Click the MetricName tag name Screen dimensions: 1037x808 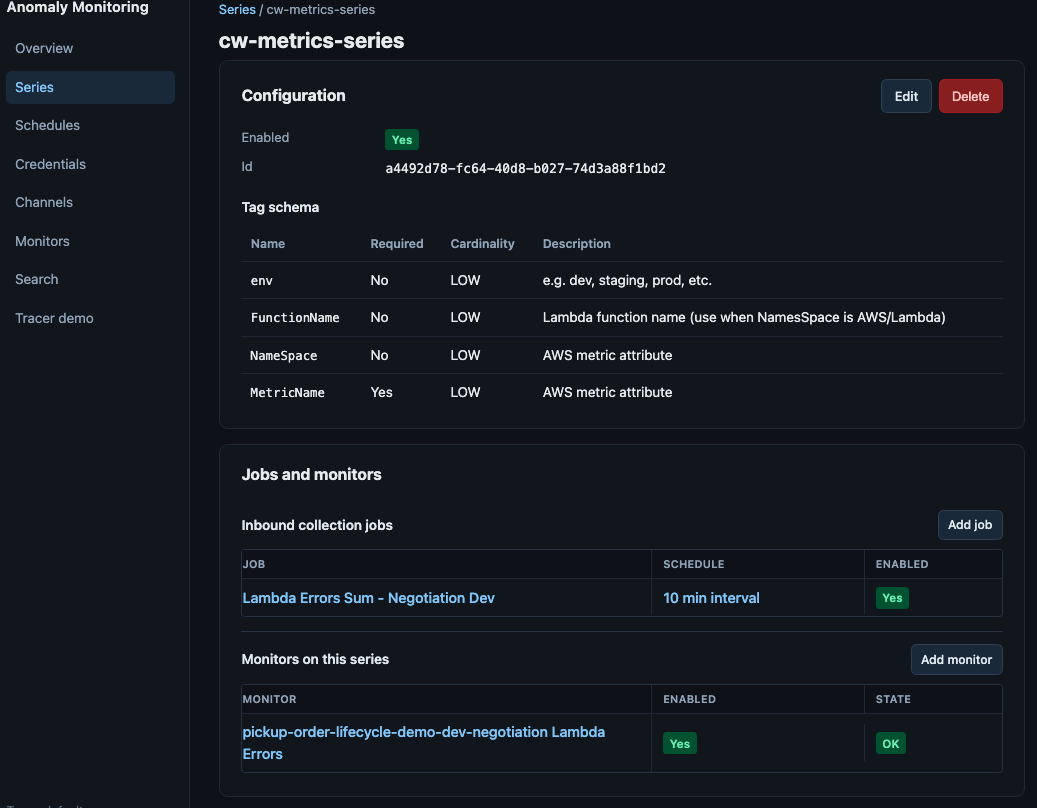point(287,392)
